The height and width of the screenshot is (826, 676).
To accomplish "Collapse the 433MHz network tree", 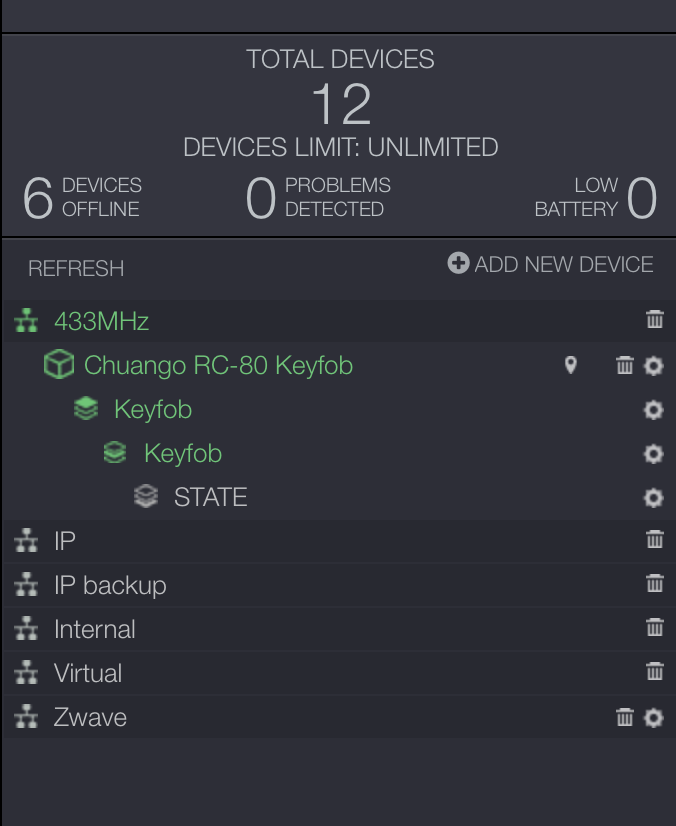I will pyautogui.click(x=26, y=321).
